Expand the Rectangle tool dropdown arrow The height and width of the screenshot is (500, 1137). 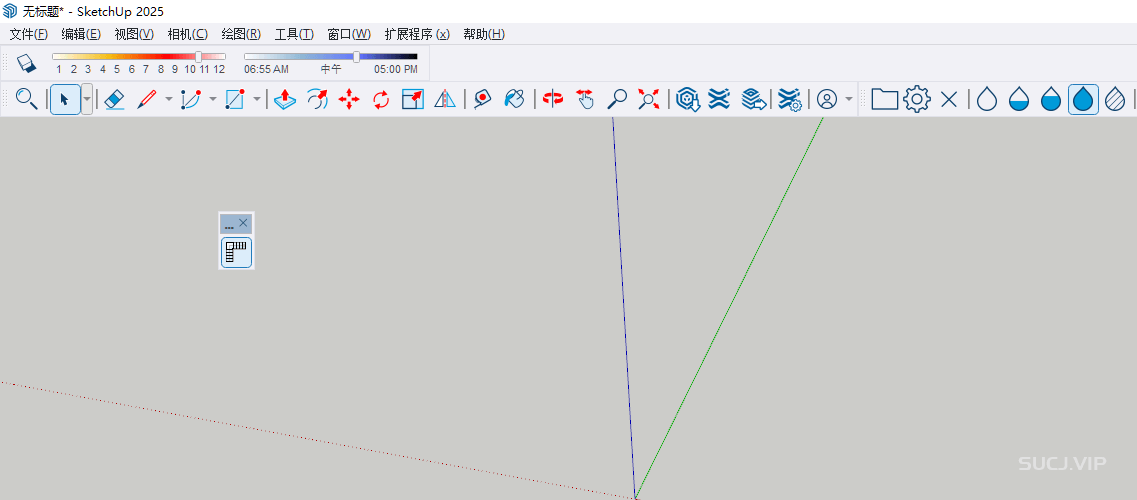[256, 99]
